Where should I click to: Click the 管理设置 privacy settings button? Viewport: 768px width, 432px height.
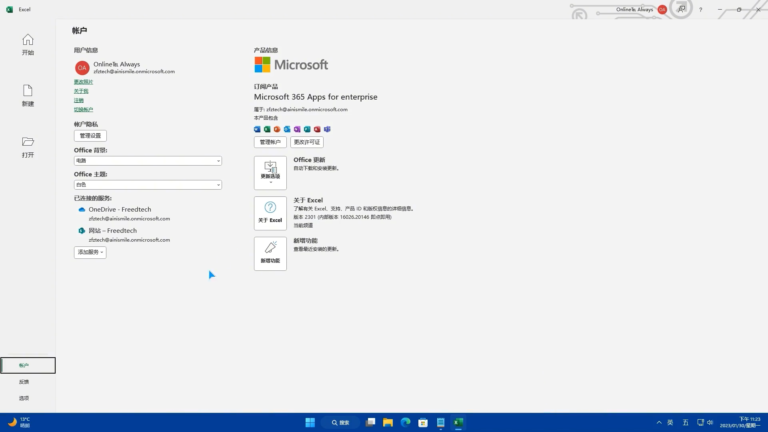90,136
